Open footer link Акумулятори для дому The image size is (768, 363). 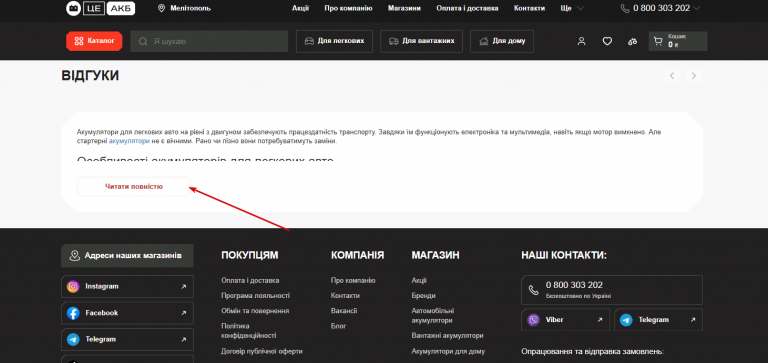(x=449, y=351)
